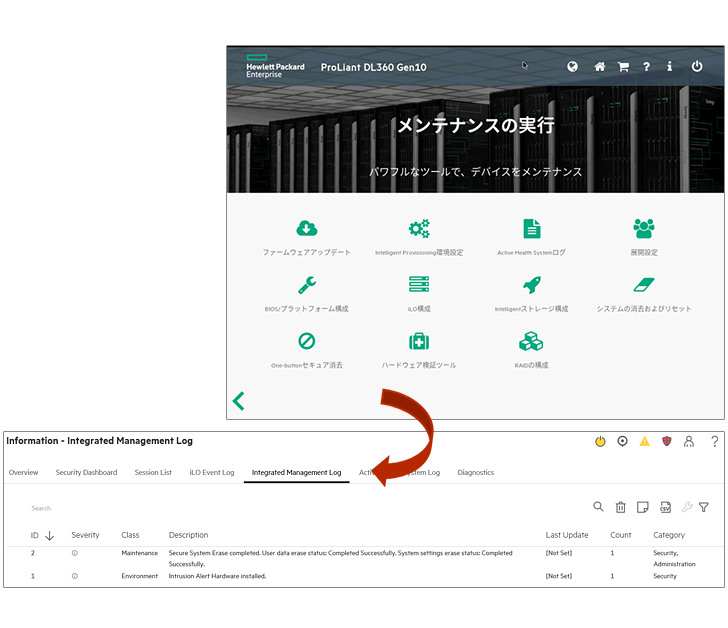Open the shopping cart icon in header
Image resolution: width=728 pixels, height=628 pixels.
pyautogui.click(x=623, y=66)
